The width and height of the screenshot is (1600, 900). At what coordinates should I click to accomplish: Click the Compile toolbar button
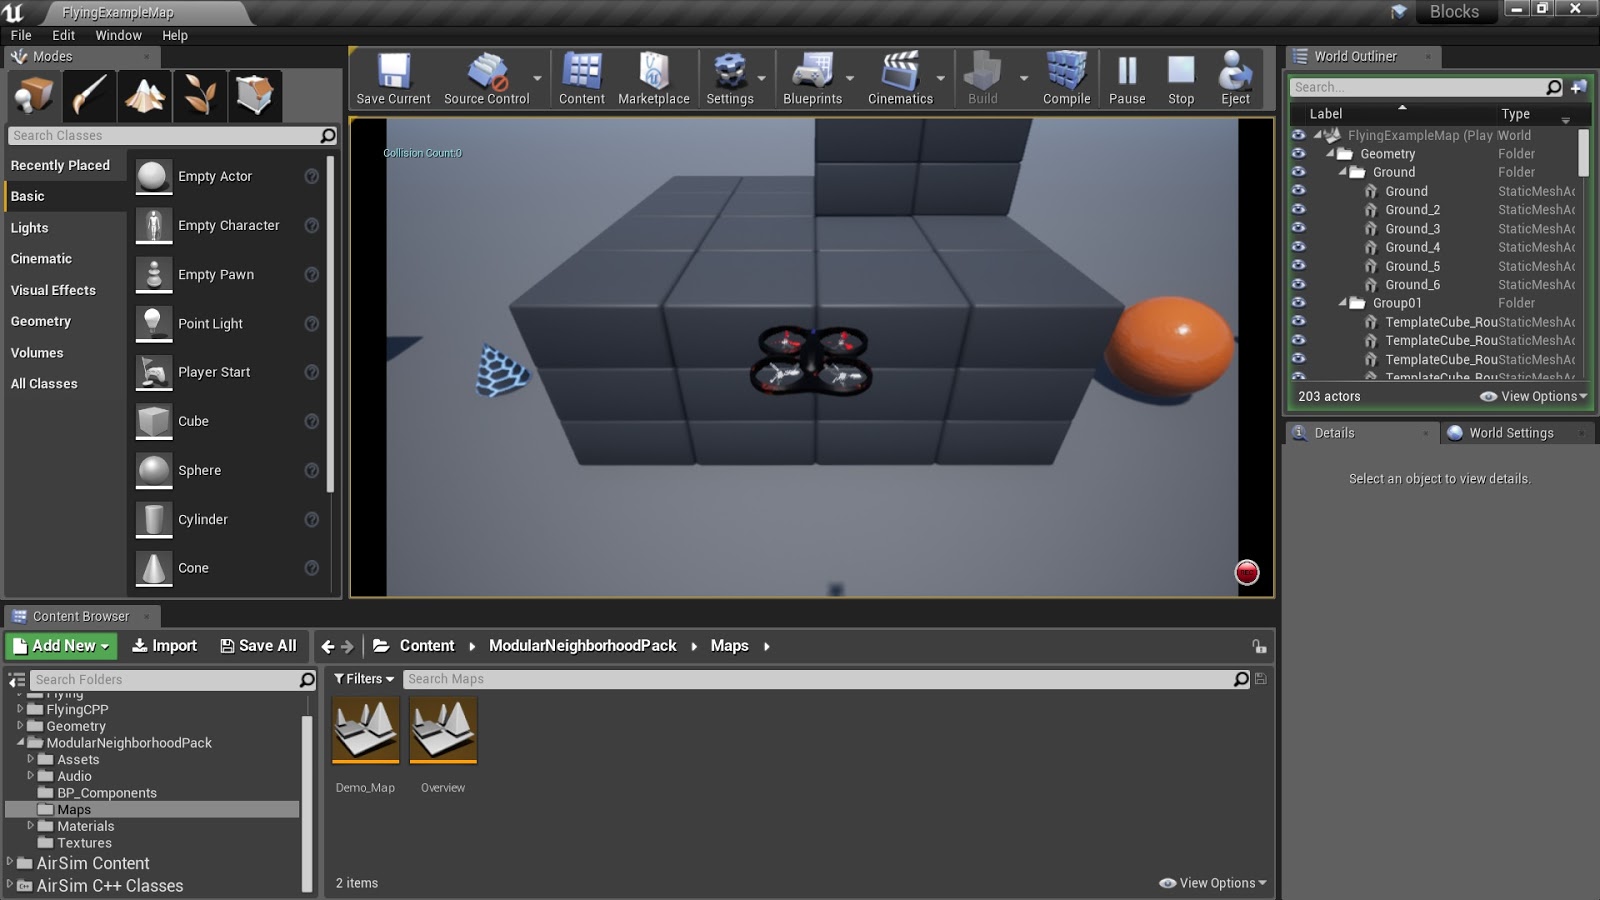point(1066,78)
